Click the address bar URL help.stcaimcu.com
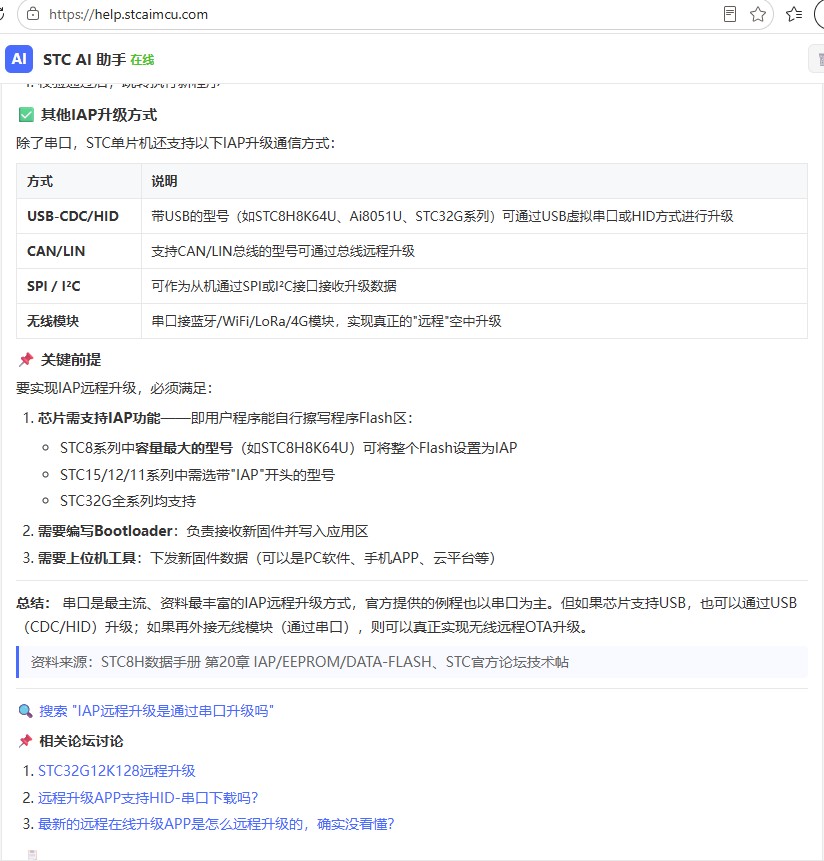 pos(128,14)
